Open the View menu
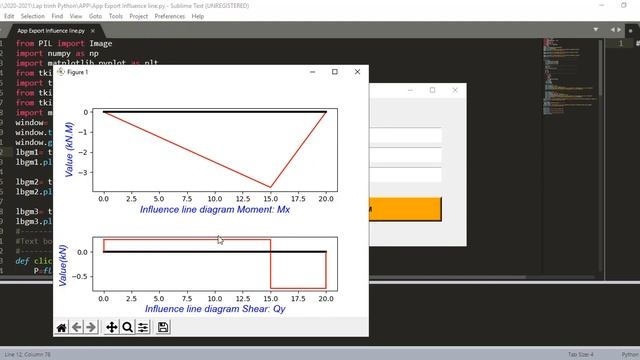 (x=76, y=16)
